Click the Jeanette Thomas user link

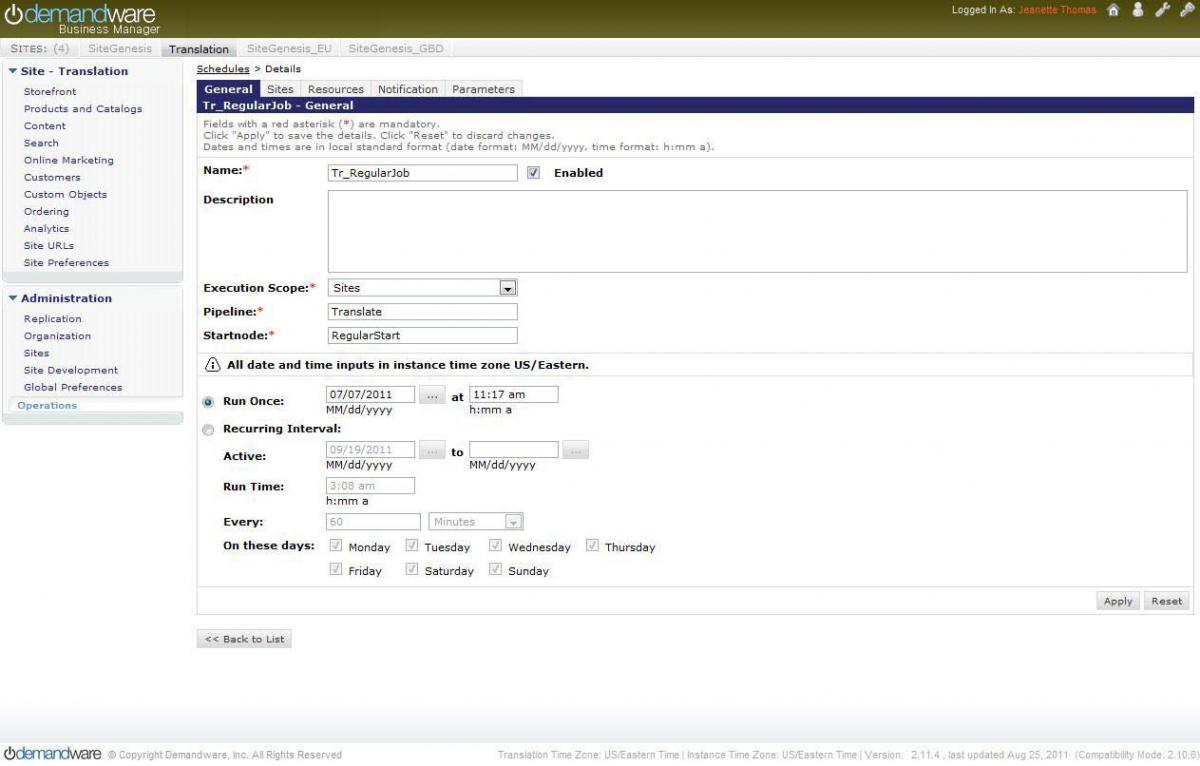[x=1057, y=10]
